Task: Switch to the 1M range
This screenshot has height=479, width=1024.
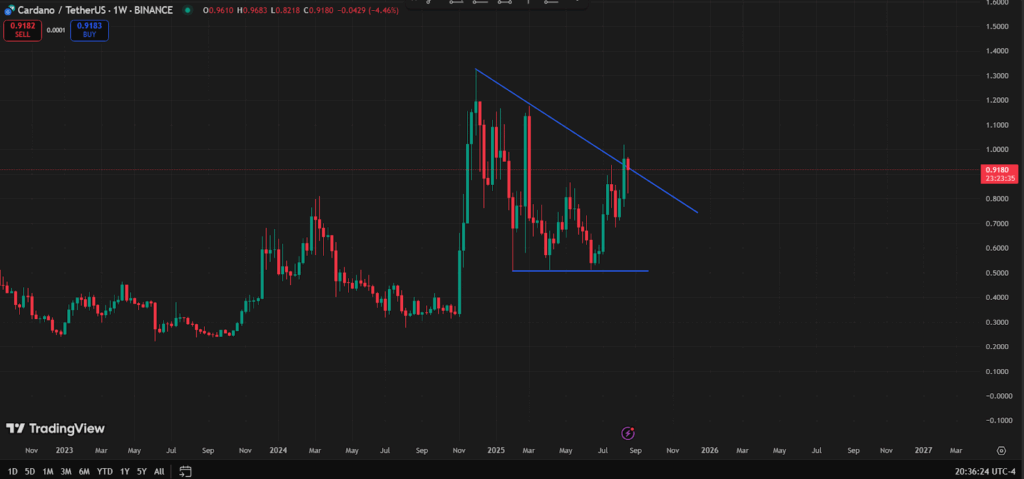Action: (x=47, y=471)
